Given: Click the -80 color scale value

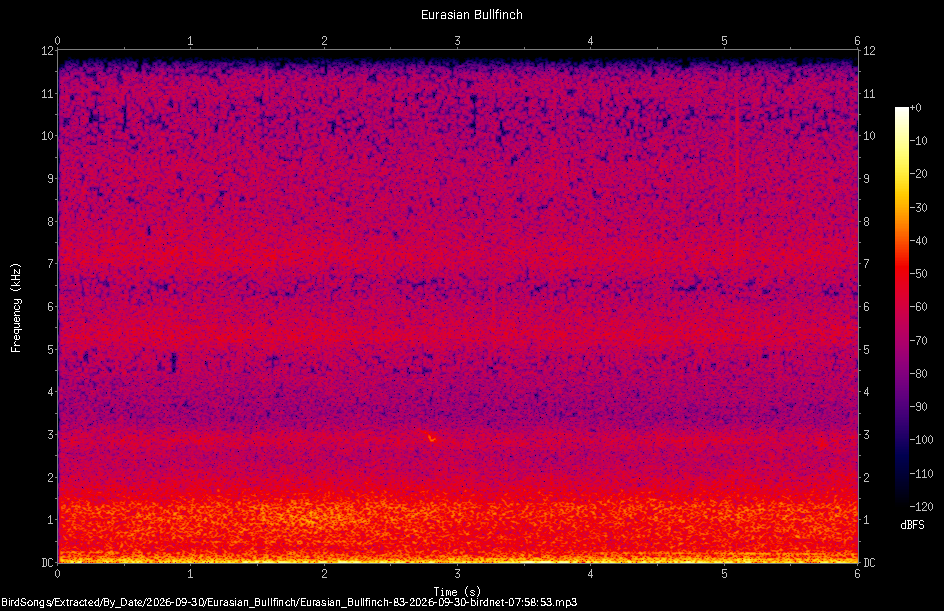Looking at the screenshot, I should click(919, 374).
